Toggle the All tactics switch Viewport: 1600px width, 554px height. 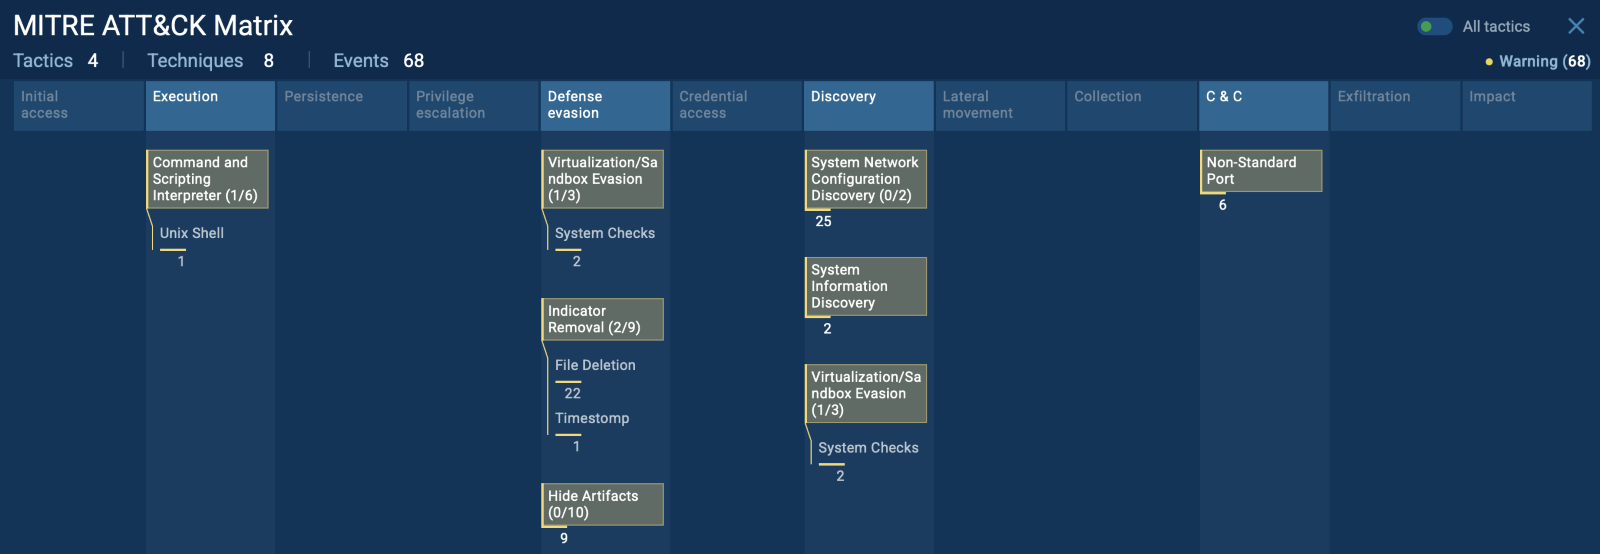tap(1435, 26)
